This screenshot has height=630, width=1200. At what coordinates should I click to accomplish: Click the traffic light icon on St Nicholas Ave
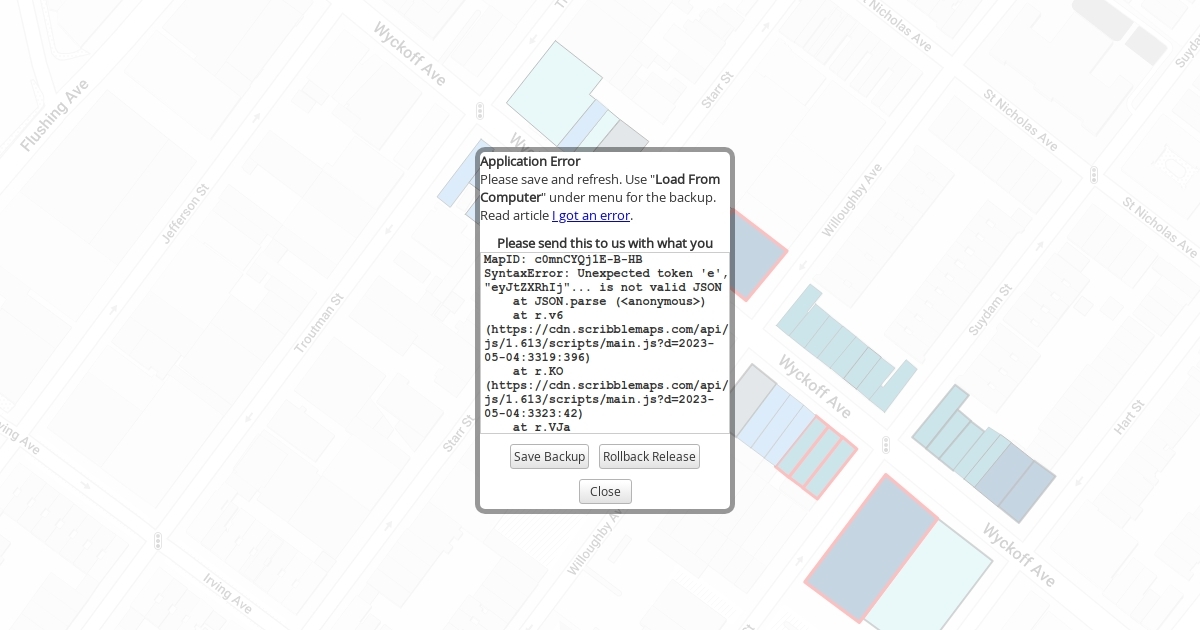pos(1094,175)
